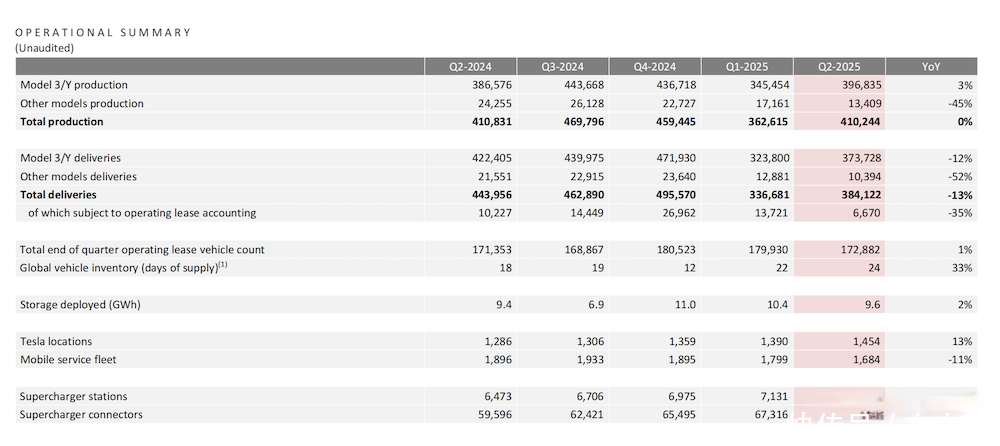
Task: Click the -45% YoY value
Action: [x=958, y=104]
